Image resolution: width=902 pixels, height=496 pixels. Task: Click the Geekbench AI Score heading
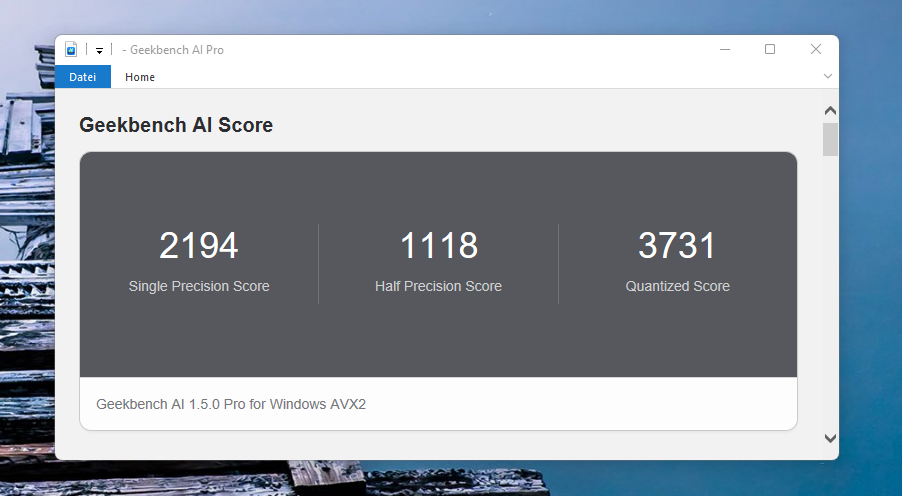click(176, 125)
